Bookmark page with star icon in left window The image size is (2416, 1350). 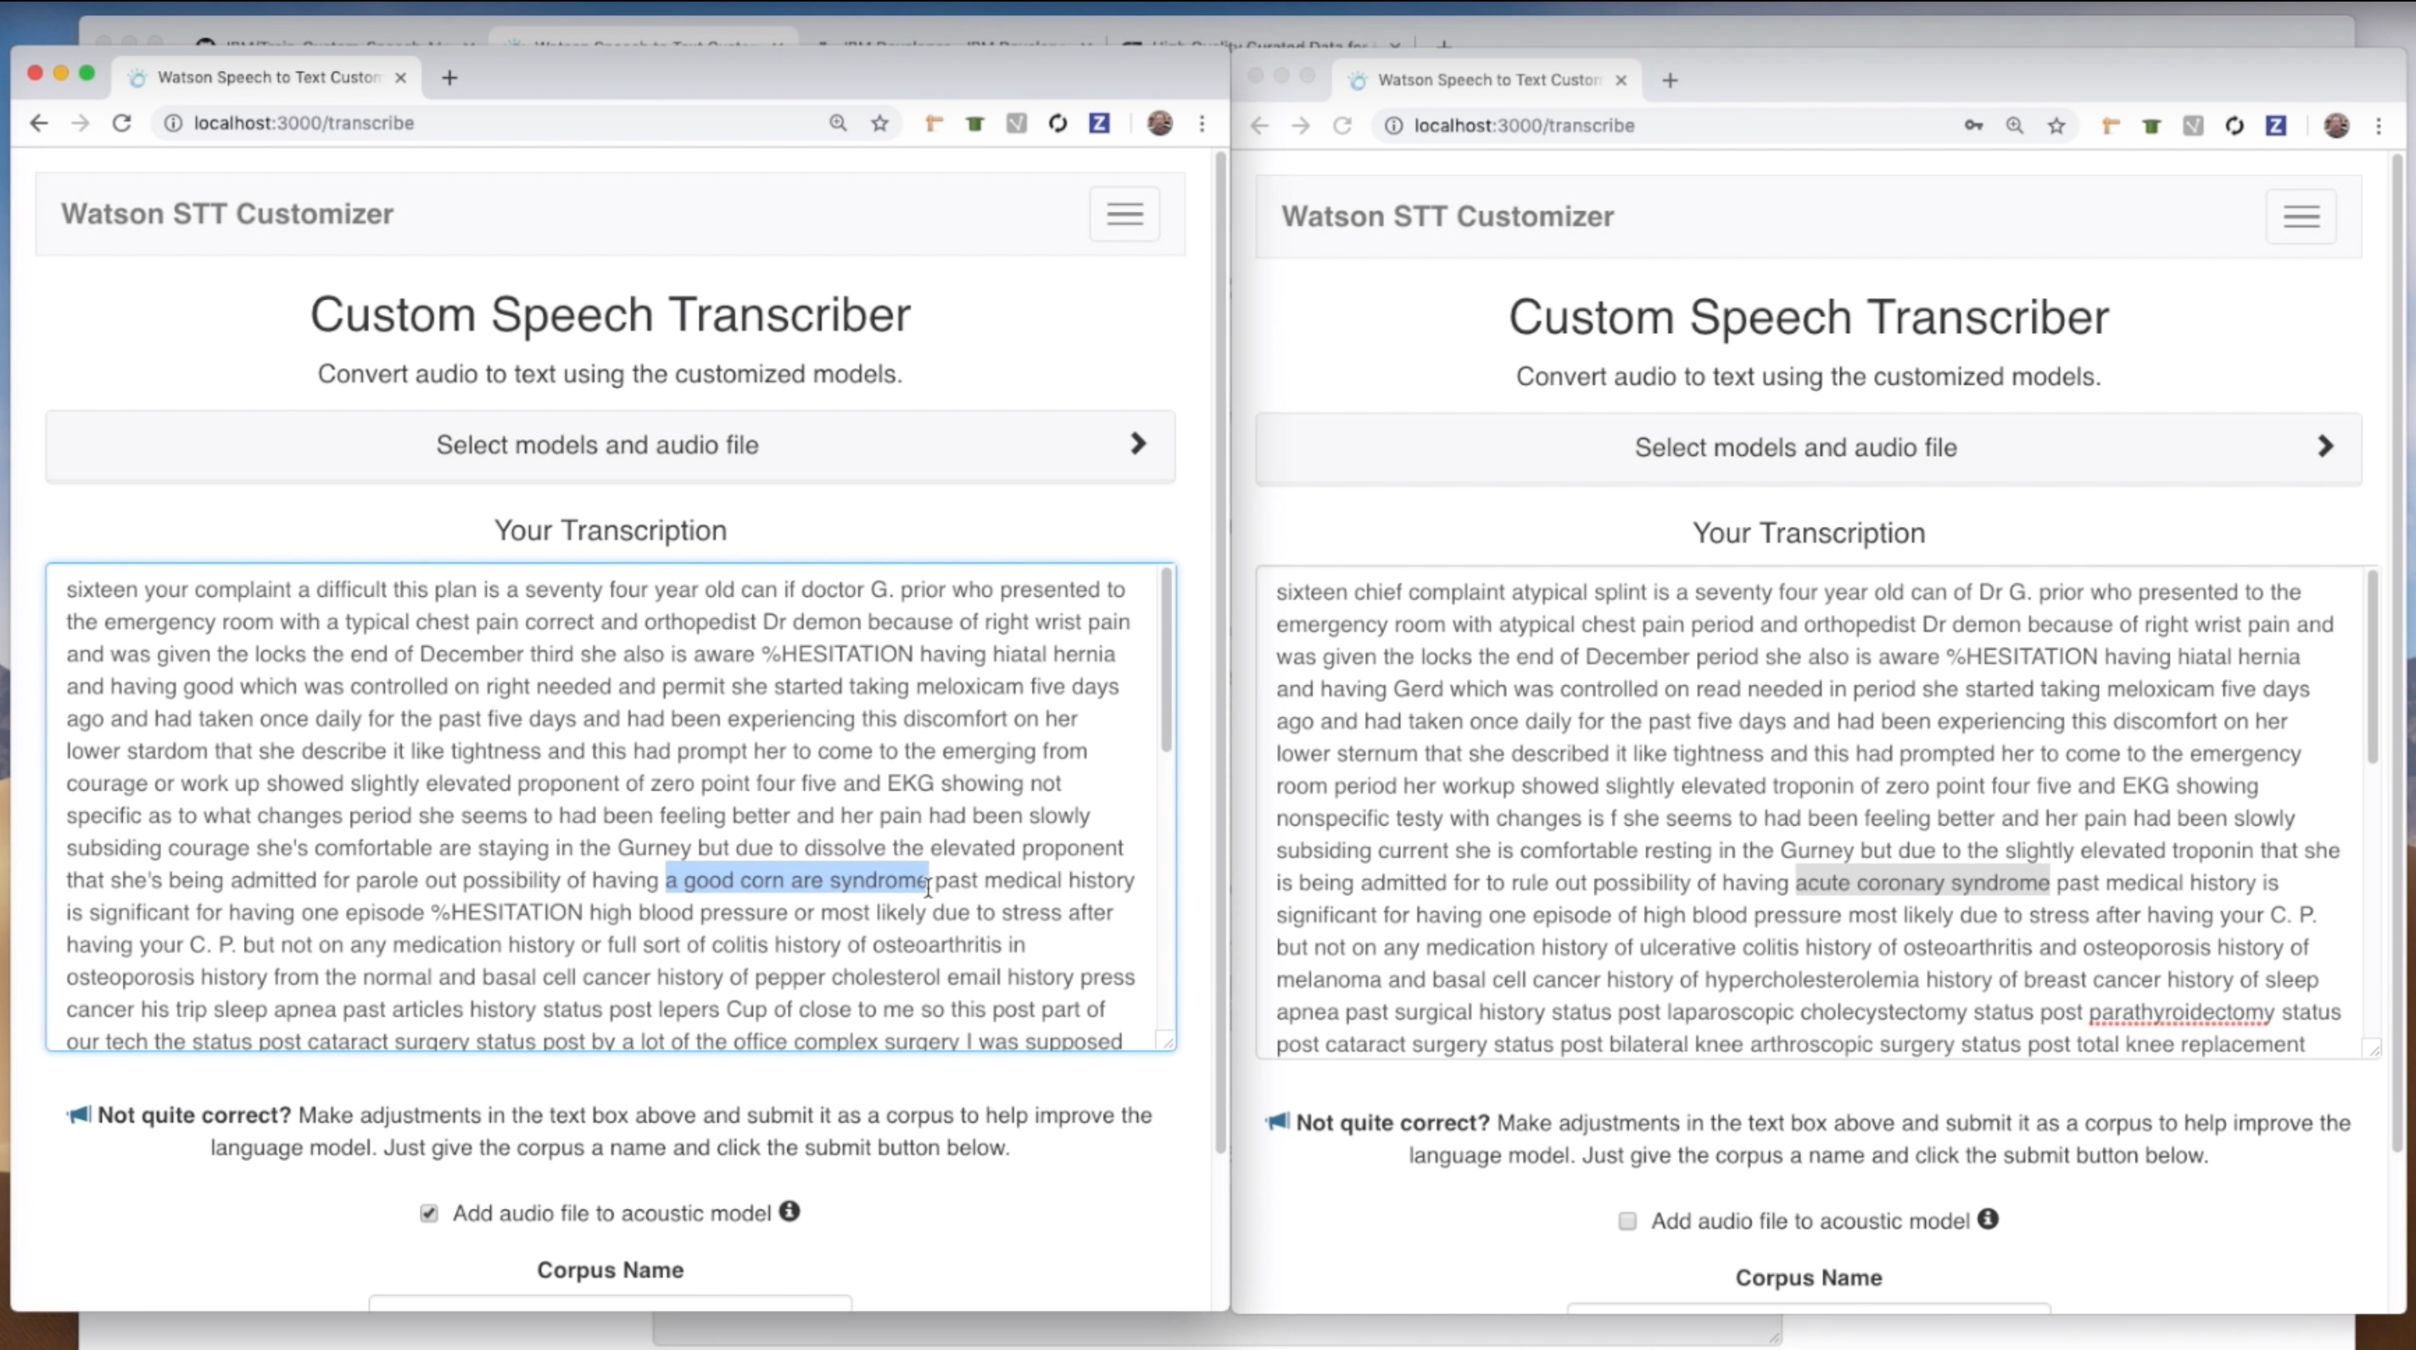point(879,123)
